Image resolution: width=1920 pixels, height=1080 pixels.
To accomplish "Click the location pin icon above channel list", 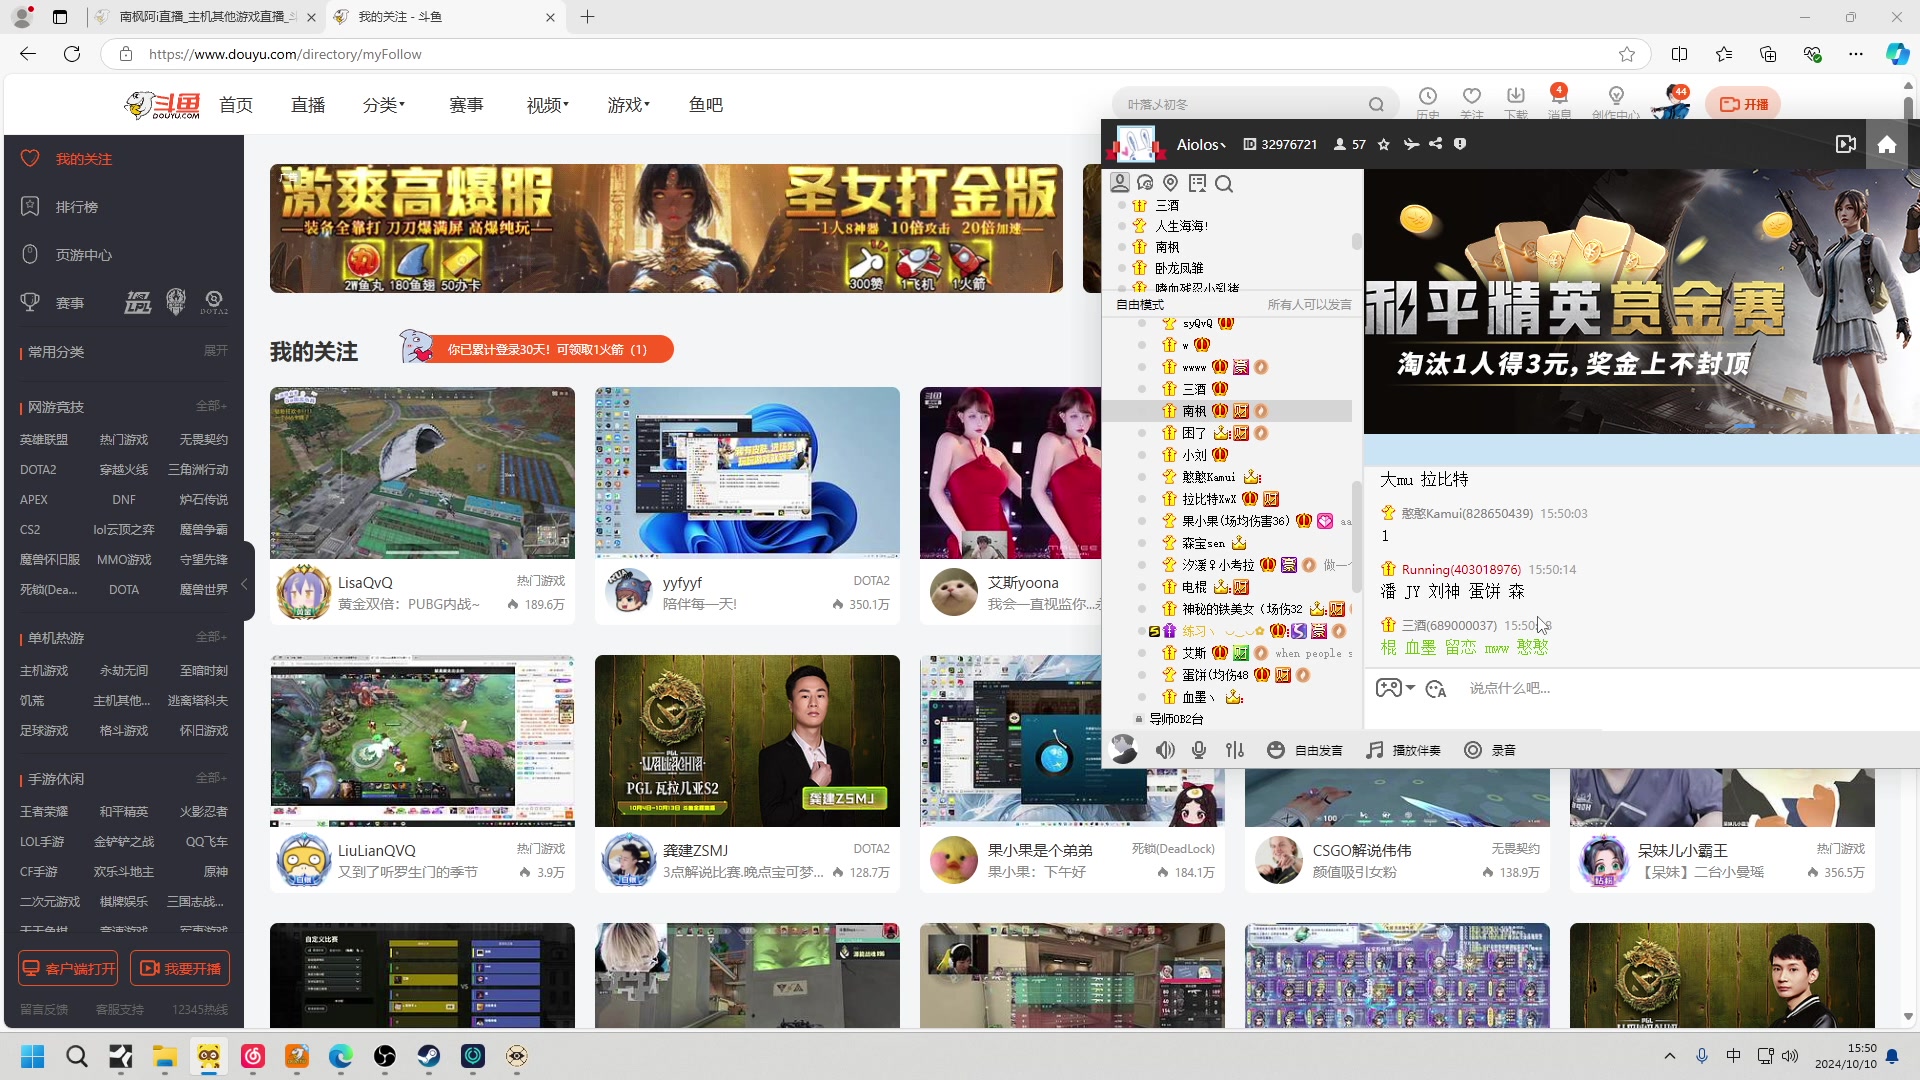I will click(x=1171, y=183).
